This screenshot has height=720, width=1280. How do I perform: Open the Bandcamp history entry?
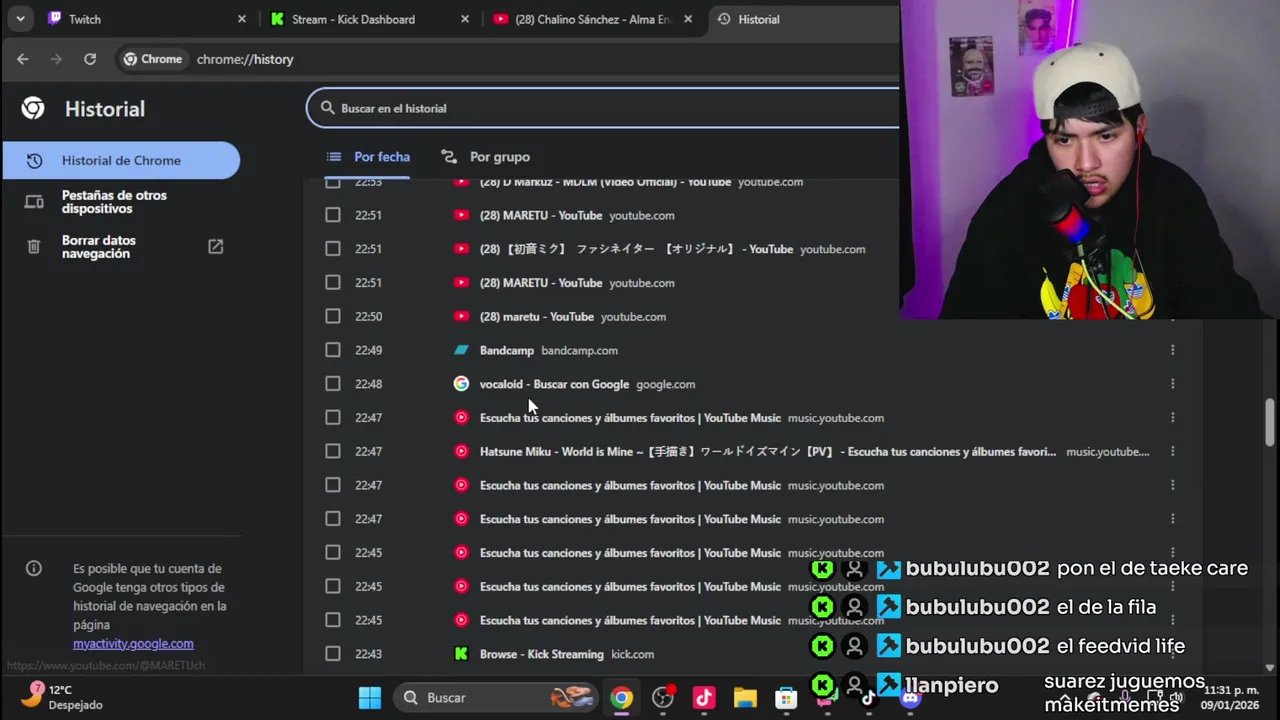507,351
